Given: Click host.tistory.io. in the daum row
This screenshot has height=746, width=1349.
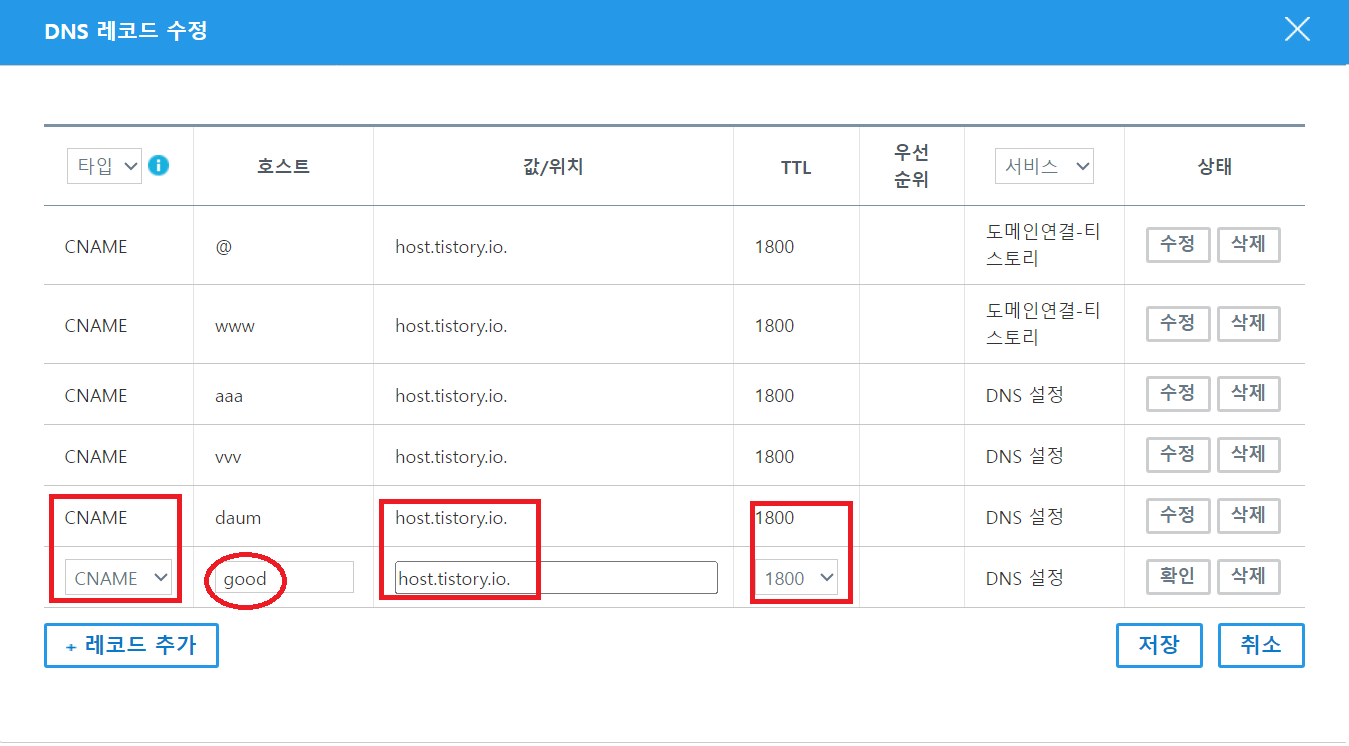Looking at the screenshot, I should [x=451, y=517].
